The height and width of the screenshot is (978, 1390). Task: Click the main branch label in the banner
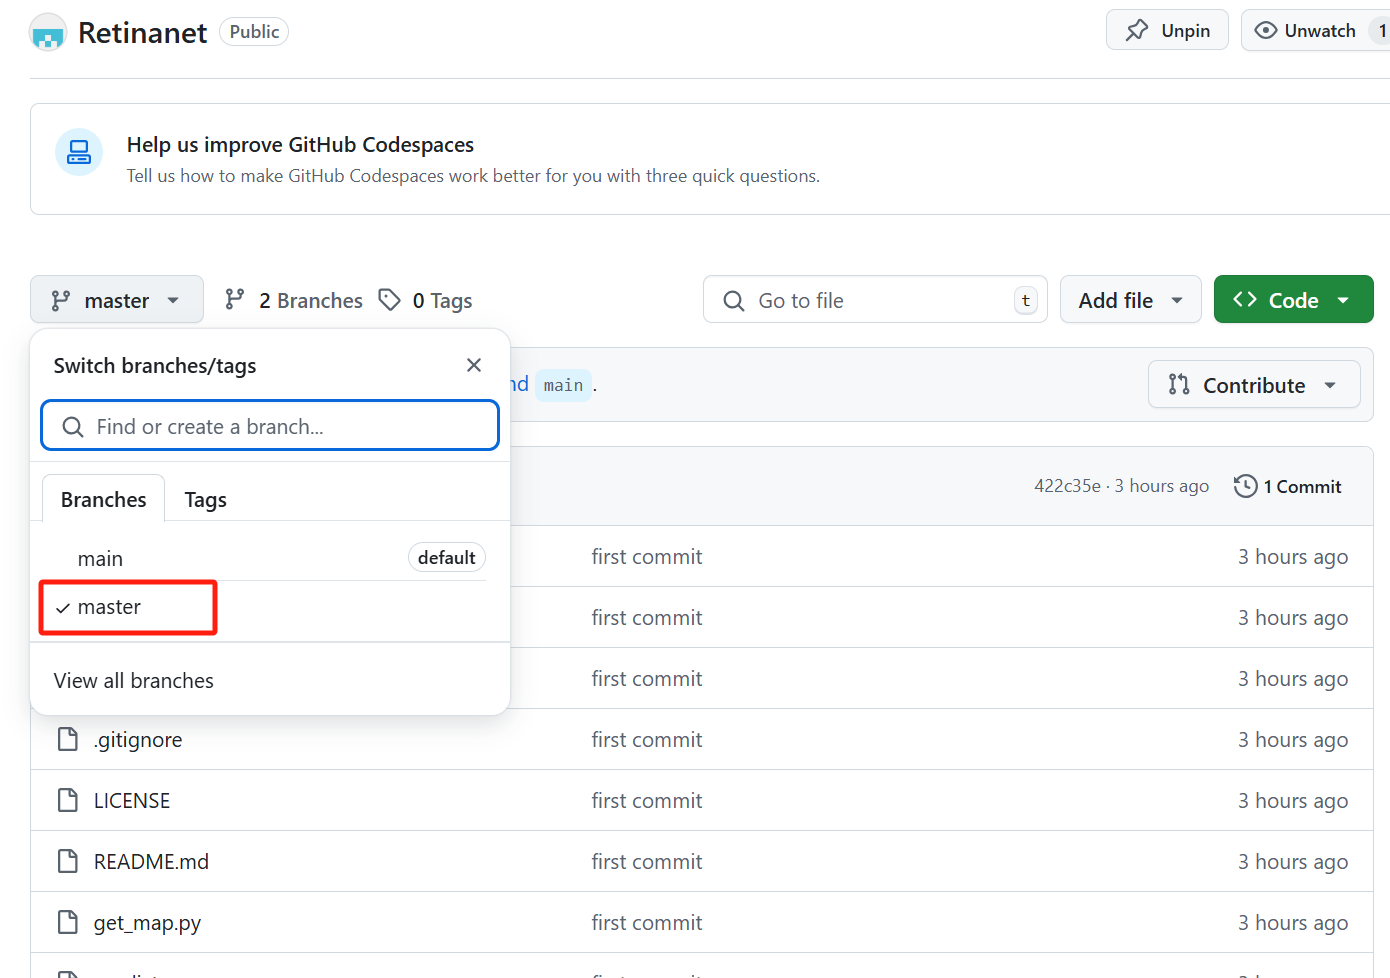point(563,385)
